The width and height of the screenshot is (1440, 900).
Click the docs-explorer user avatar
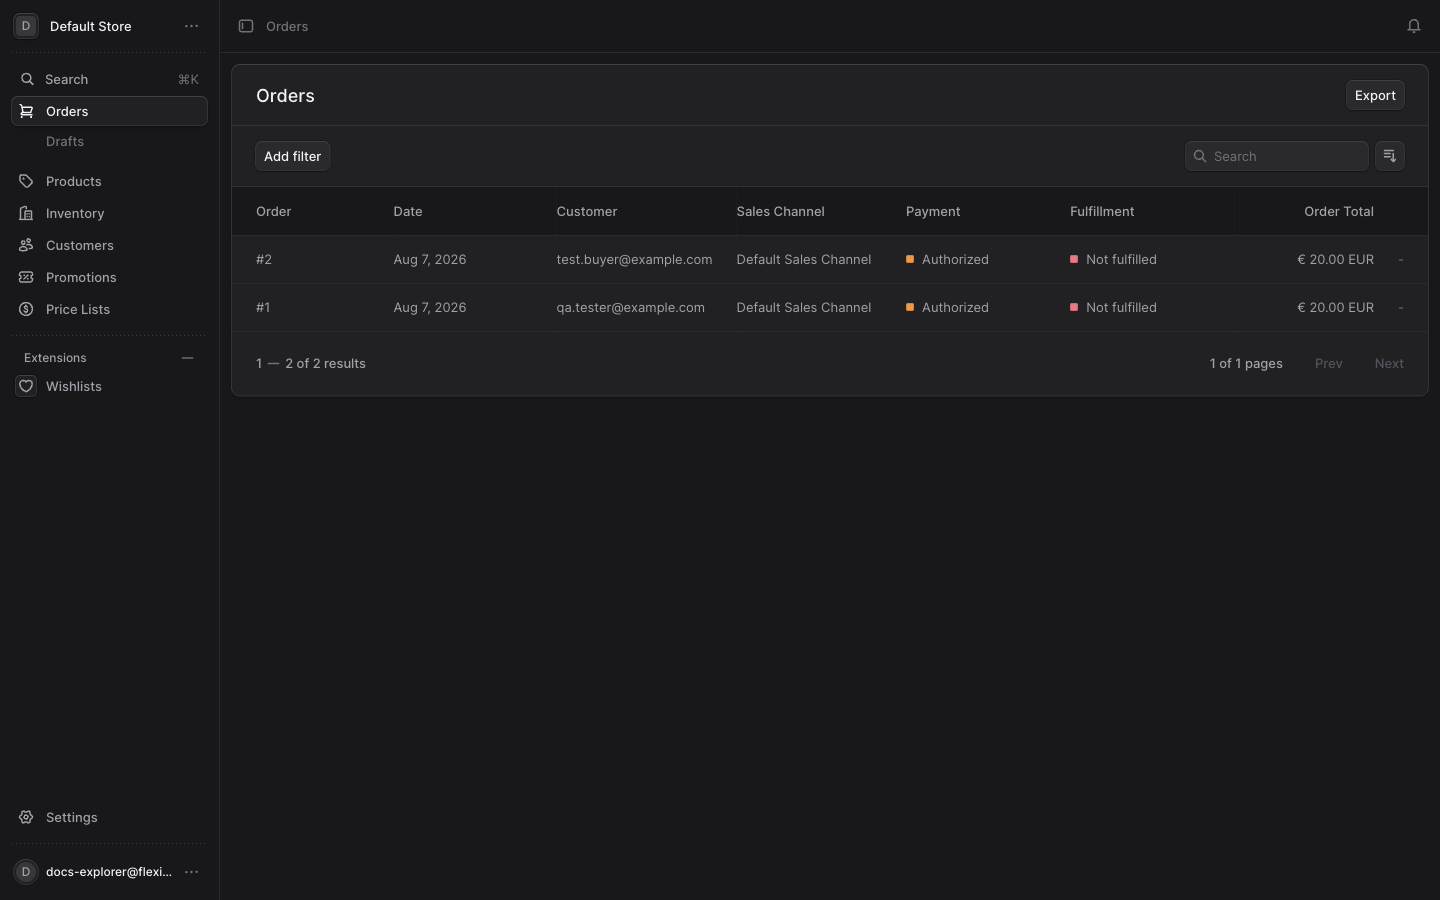26,872
